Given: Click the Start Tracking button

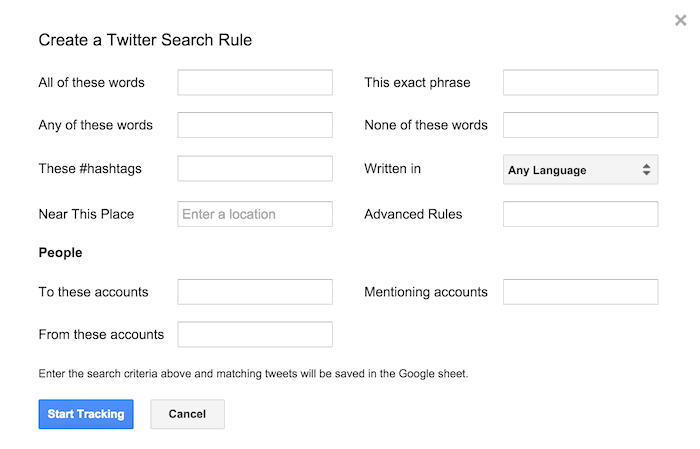Looking at the screenshot, I should [x=86, y=414].
